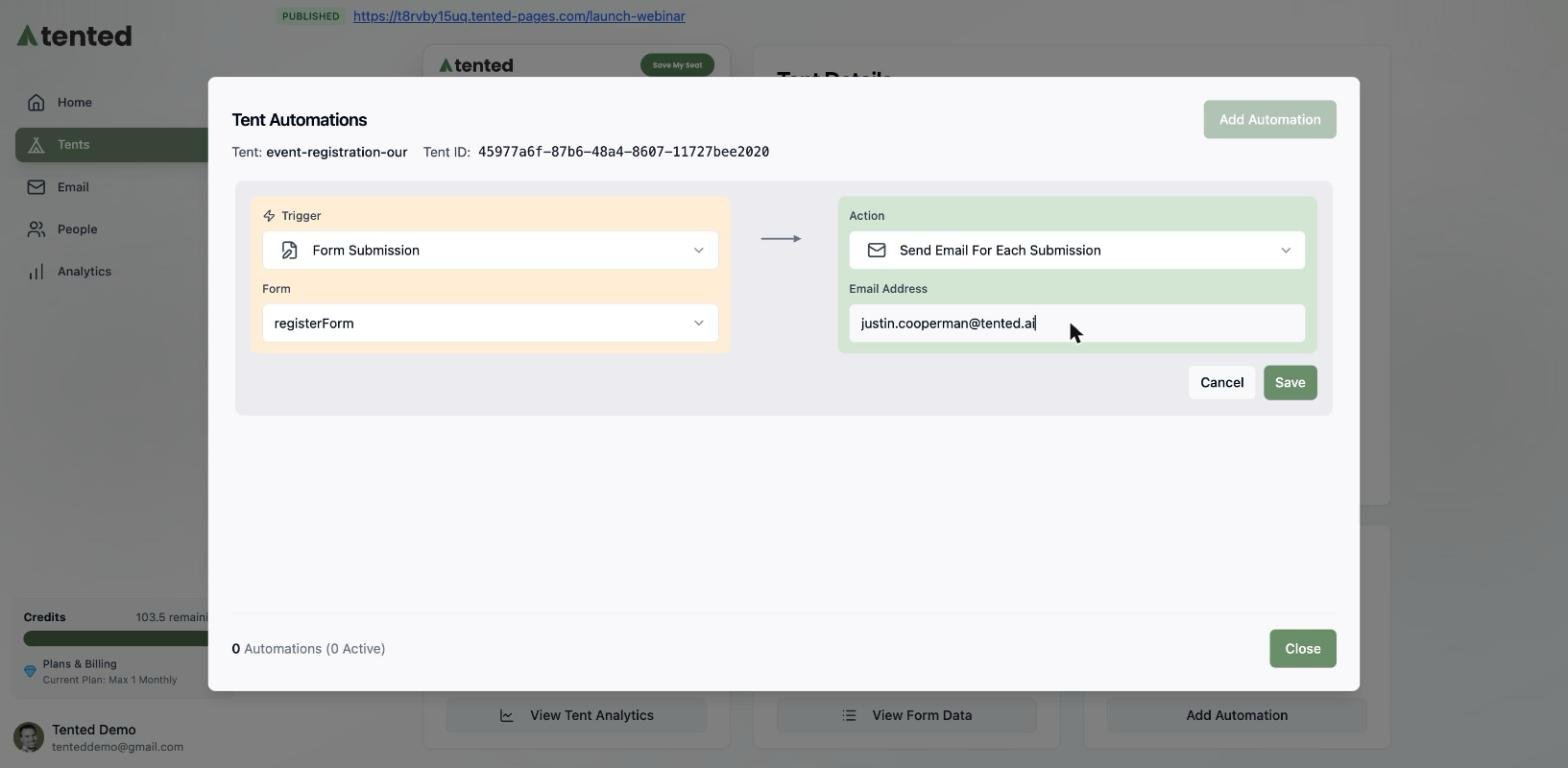This screenshot has height=768, width=1568.
Task: Click the PUBLISHED status badge
Action: [310, 16]
